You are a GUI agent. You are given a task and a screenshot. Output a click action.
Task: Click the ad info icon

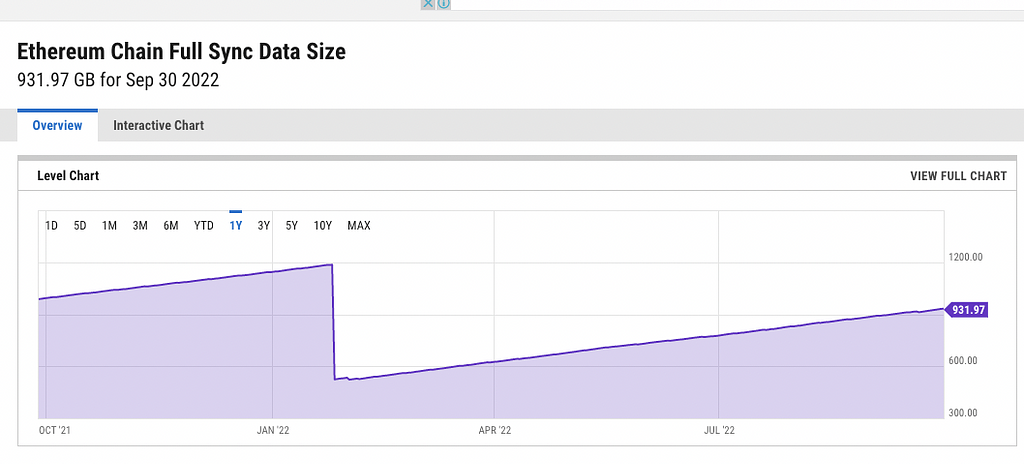[x=443, y=4]
